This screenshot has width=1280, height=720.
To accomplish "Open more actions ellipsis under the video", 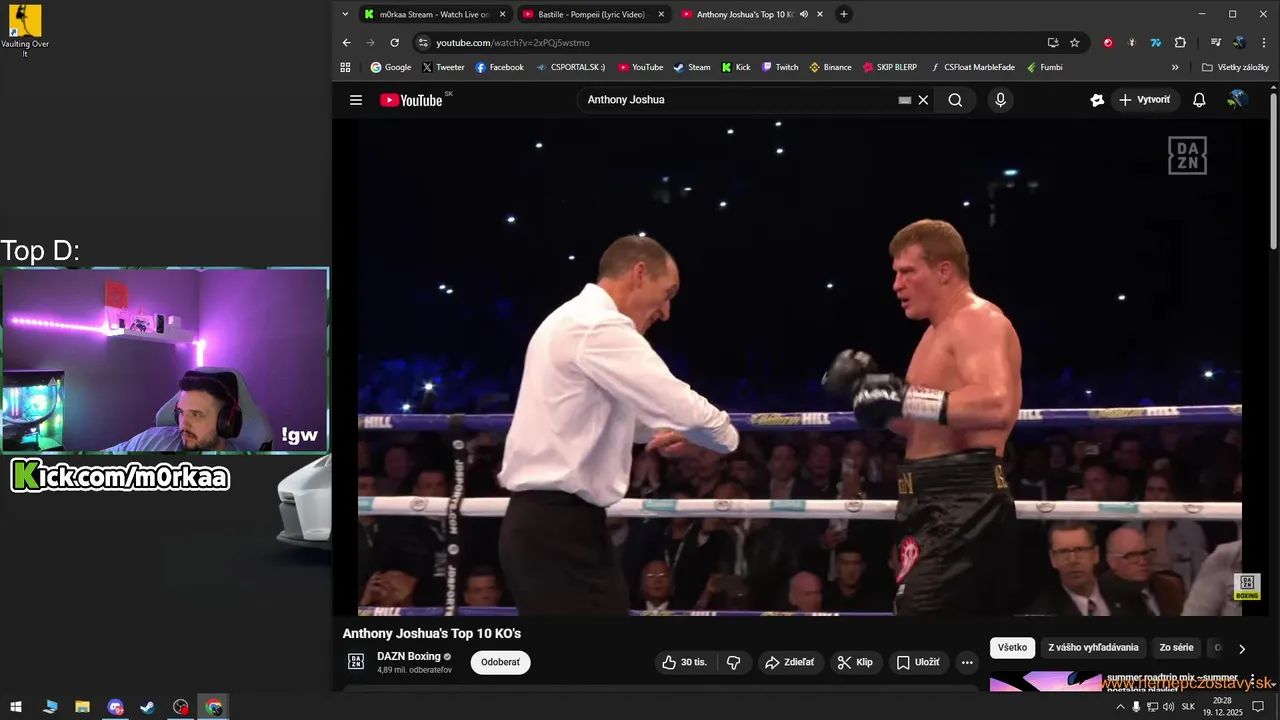I will point(966,662).
